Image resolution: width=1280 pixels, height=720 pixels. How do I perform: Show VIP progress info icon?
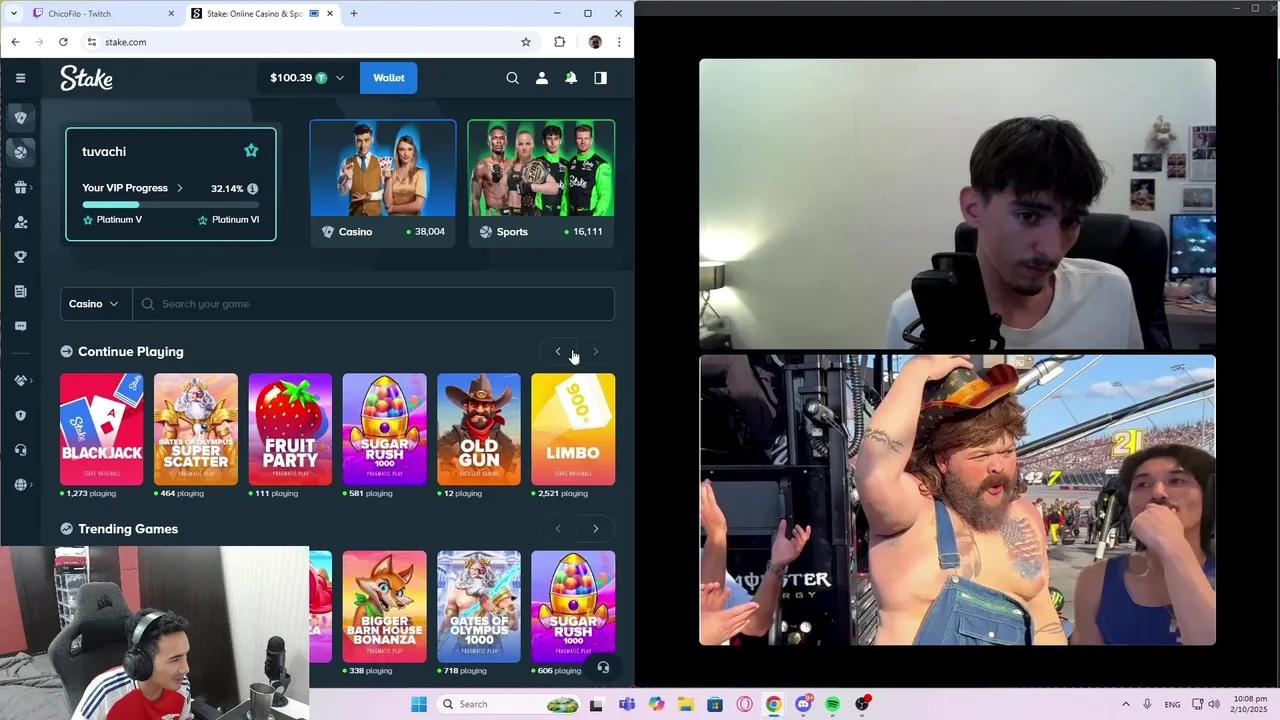tap(253, 188)
